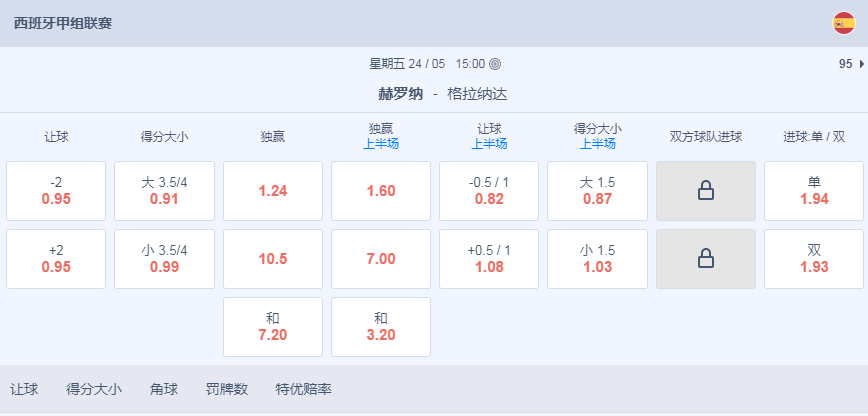Open the 让球 tab at bottom
868x416 pixels.
point(24,389)
